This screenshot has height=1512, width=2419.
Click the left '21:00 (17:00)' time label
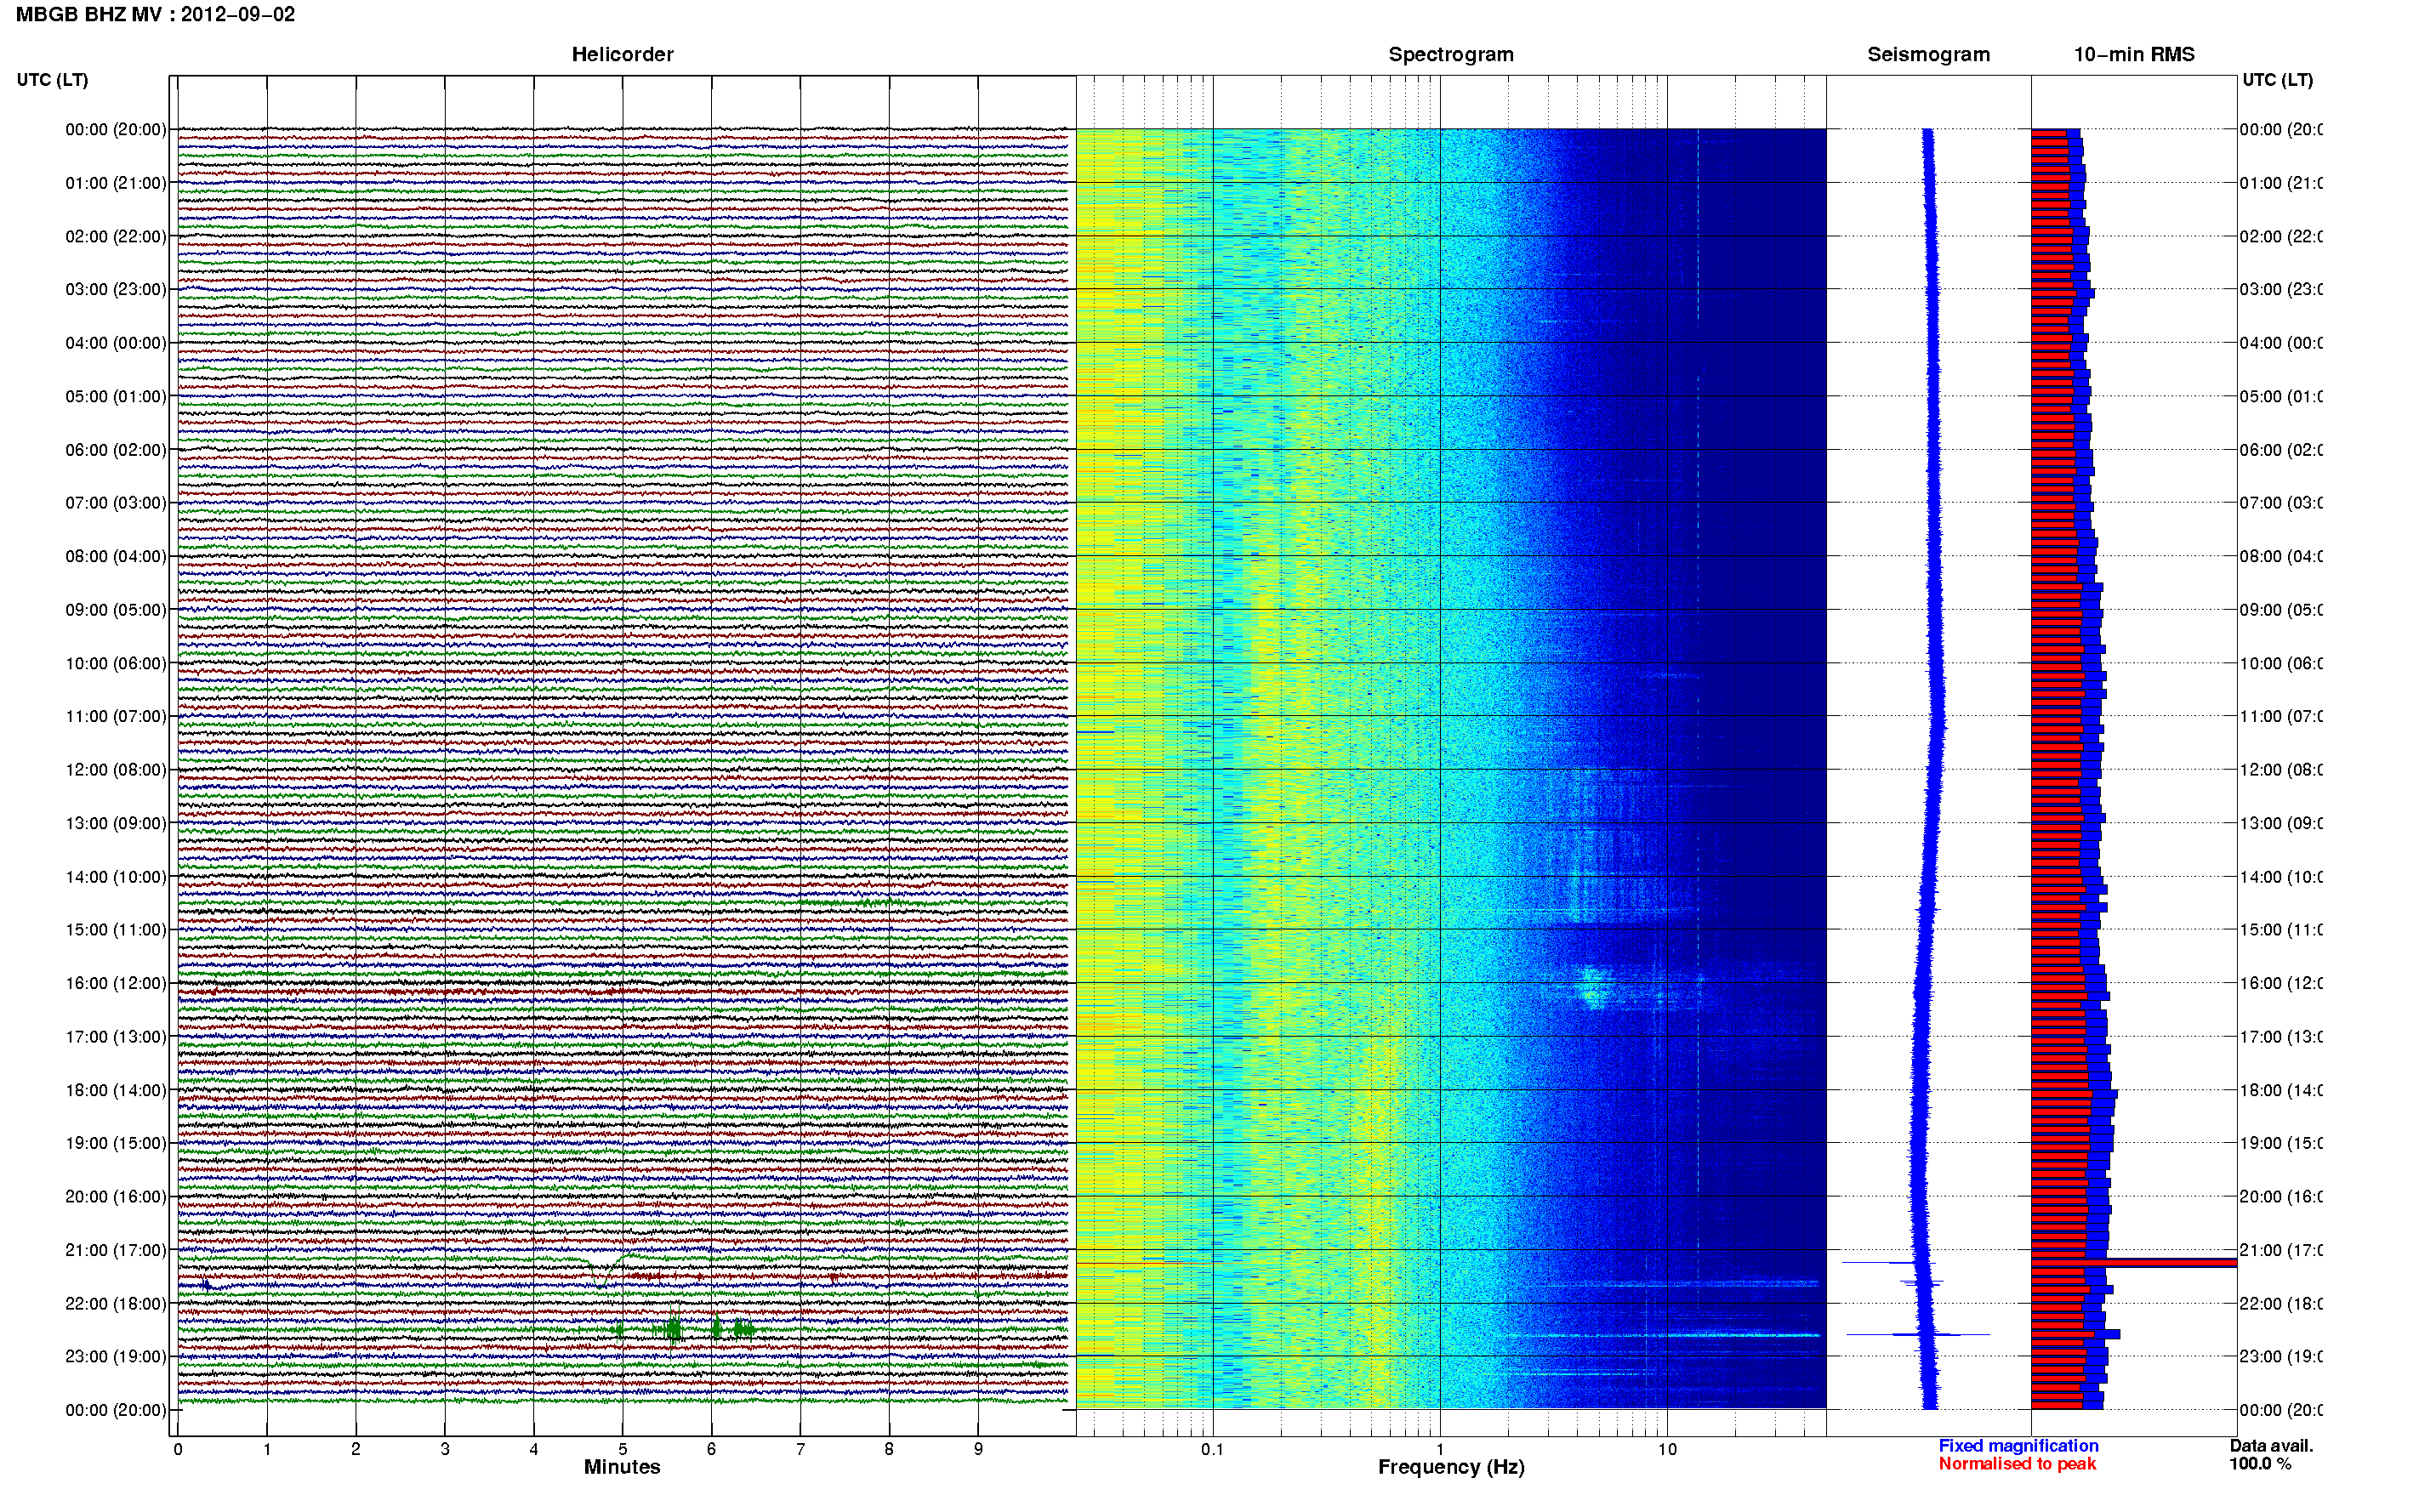116,1250
